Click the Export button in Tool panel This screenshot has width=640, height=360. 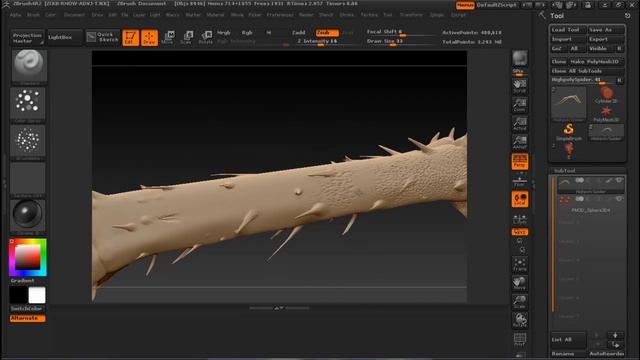tap(606, 39)
